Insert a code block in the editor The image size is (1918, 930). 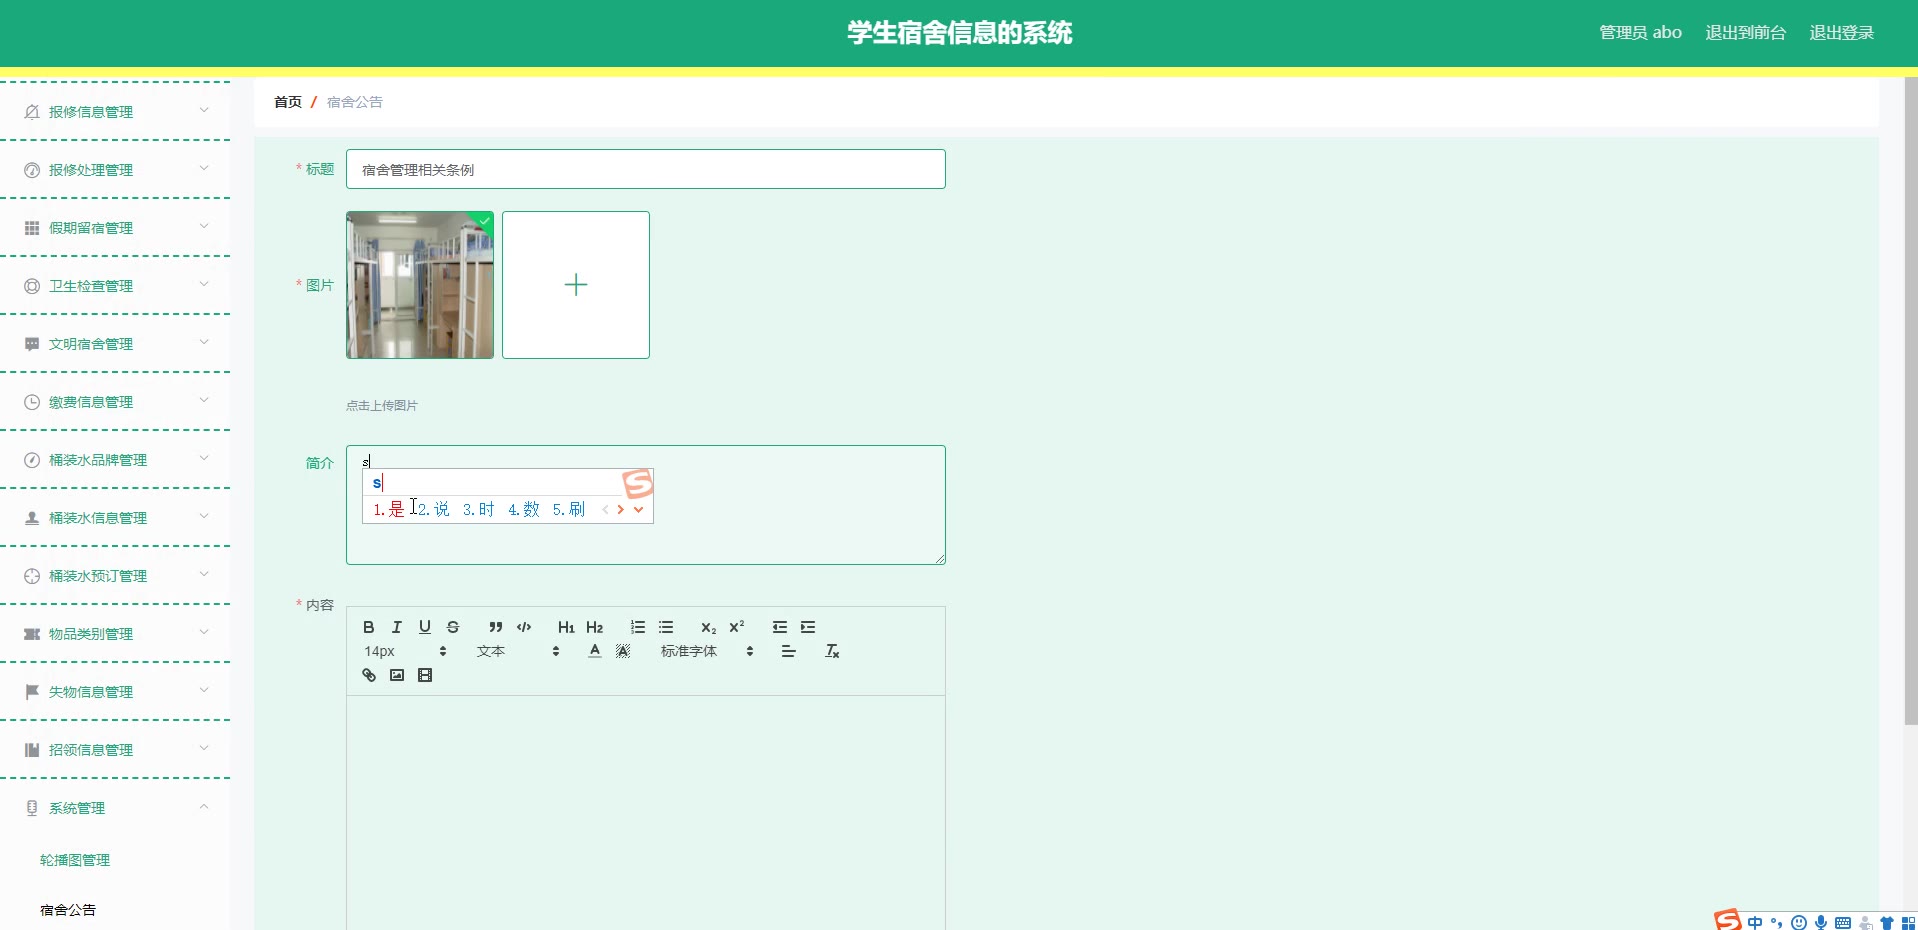tap(524, 627)
